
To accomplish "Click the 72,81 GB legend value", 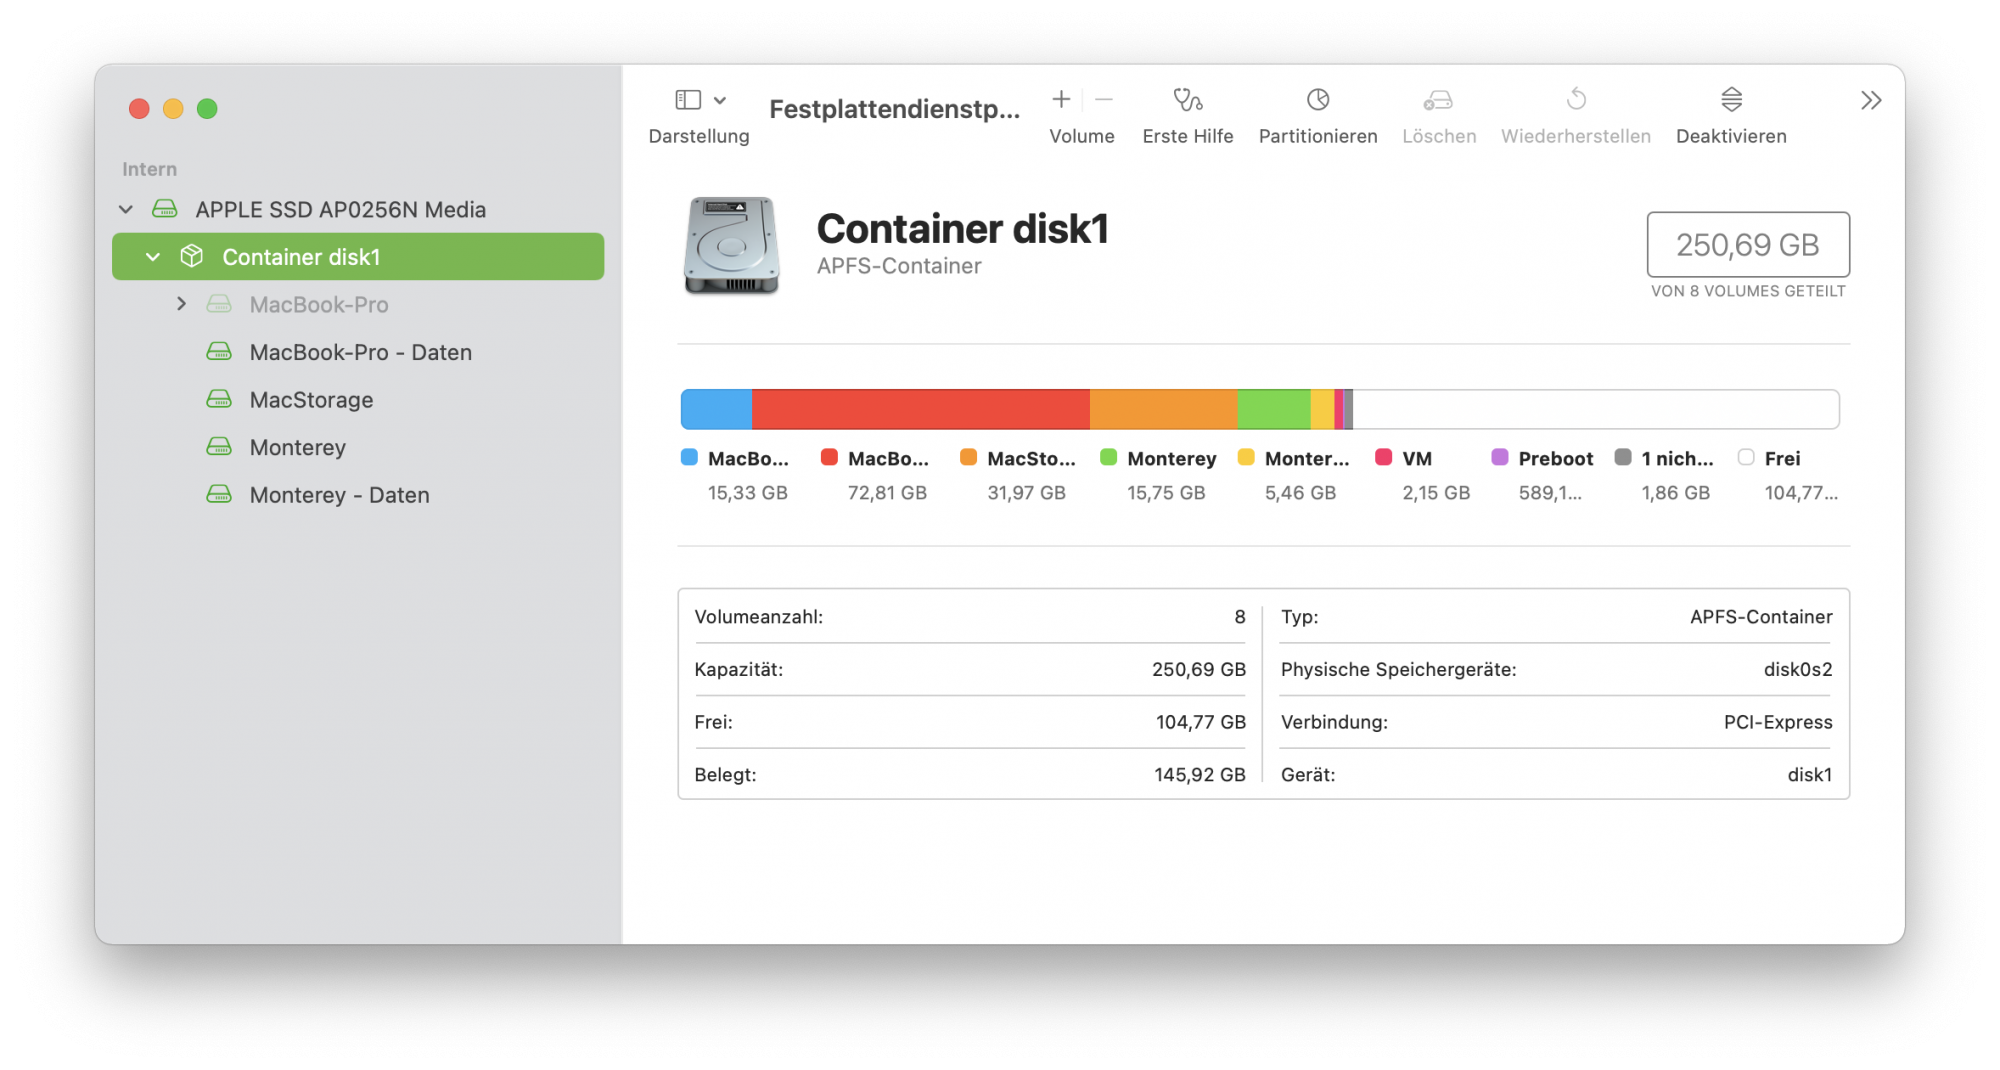I will pyautogui.click(x=887, y=493).
